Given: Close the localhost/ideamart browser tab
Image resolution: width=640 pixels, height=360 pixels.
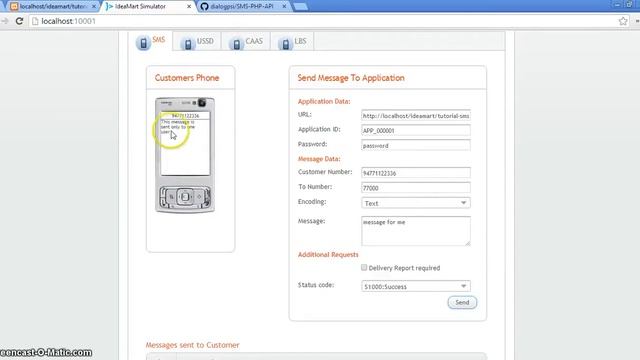Looking at the screenshot, I should pos(93,7).
